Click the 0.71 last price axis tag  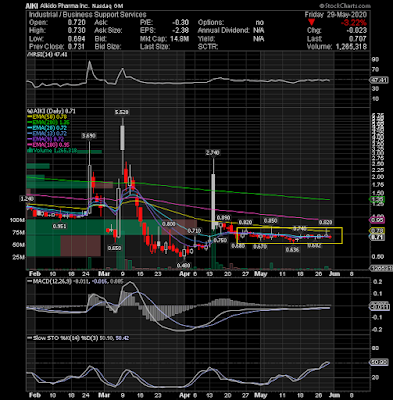[377, 237]
